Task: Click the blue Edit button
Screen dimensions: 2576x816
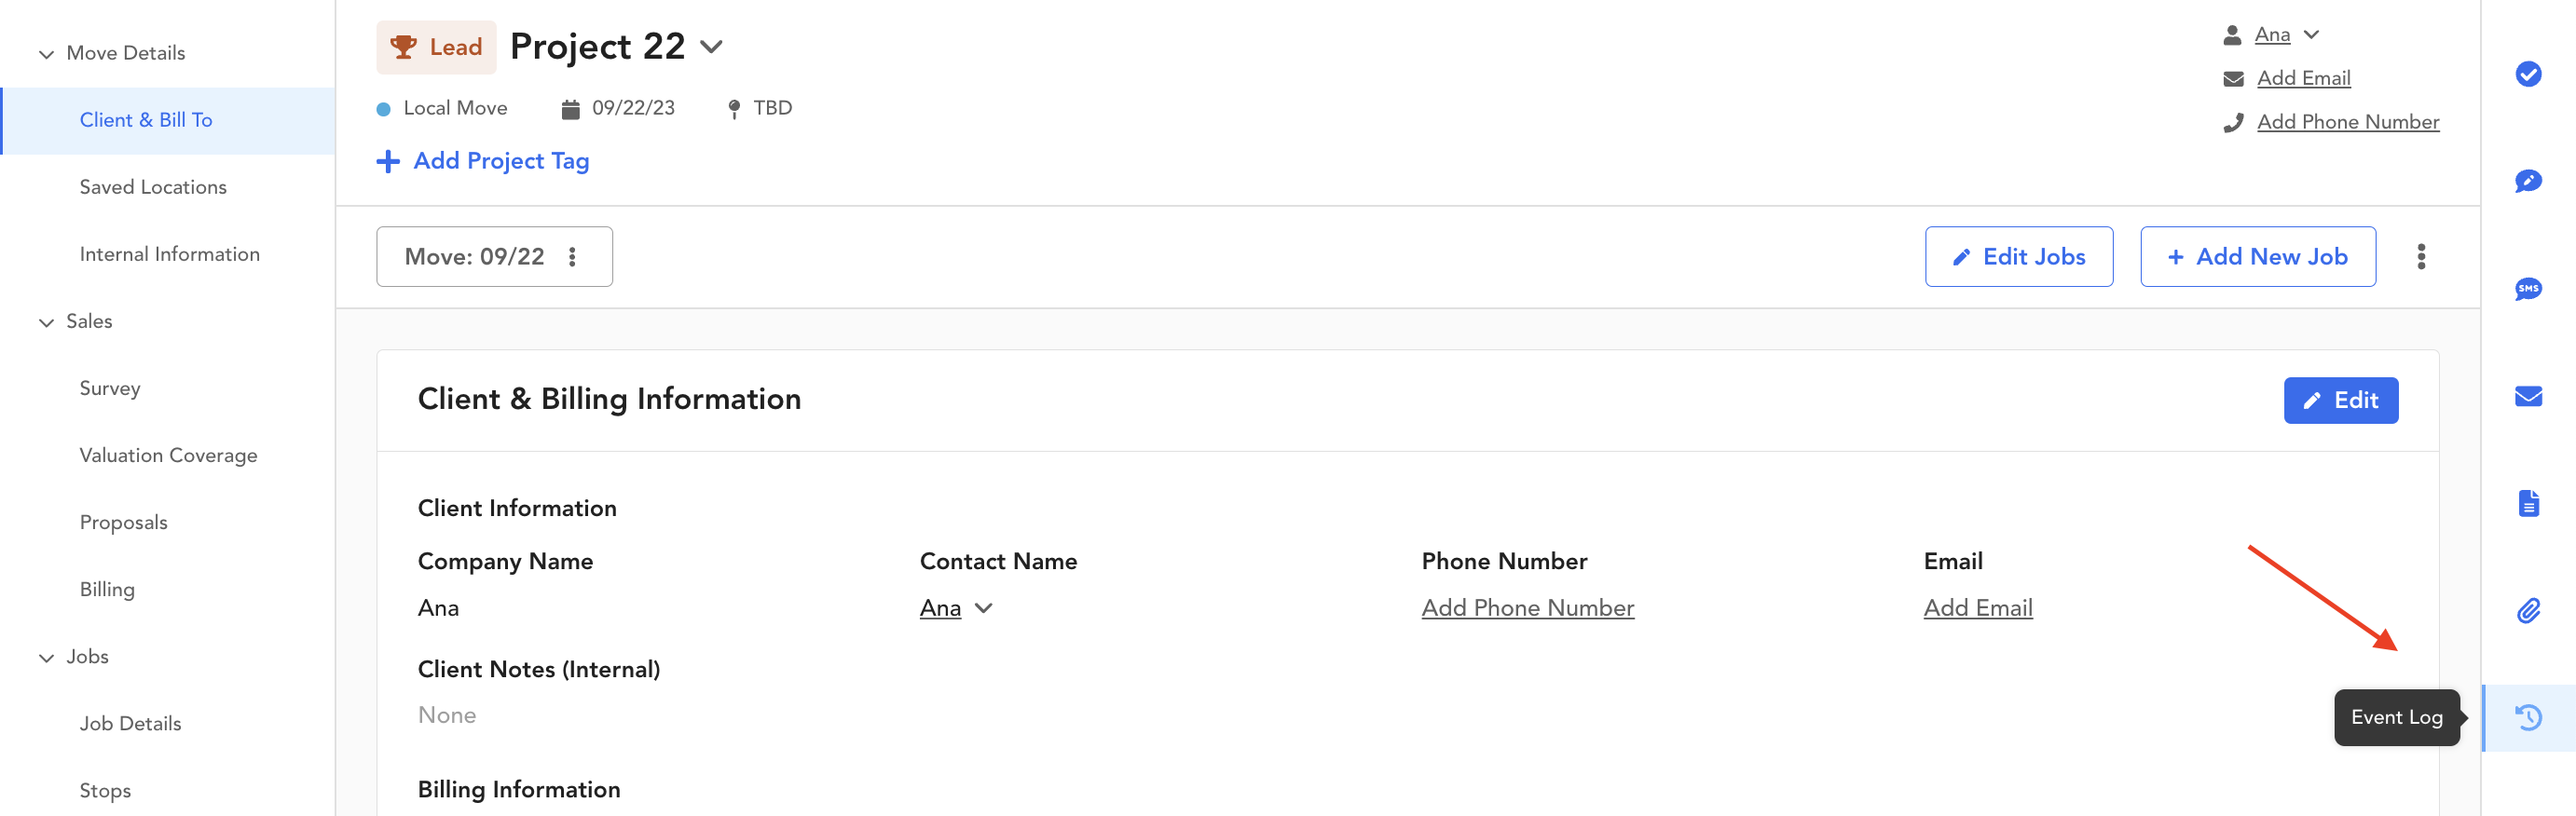Action: point(2340,400)
